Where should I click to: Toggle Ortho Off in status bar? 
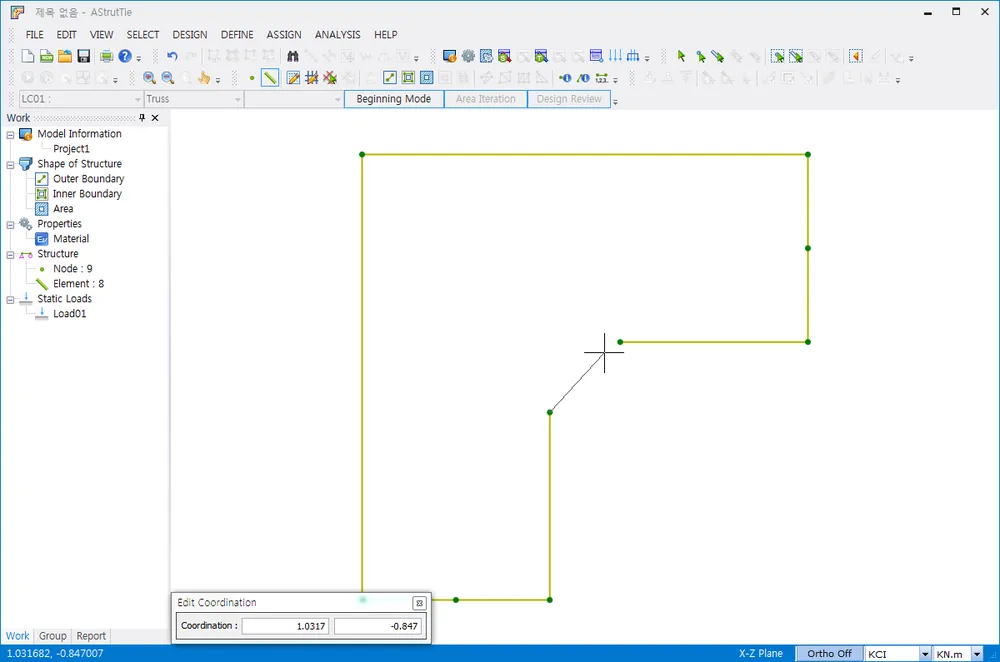click(829, 654)
